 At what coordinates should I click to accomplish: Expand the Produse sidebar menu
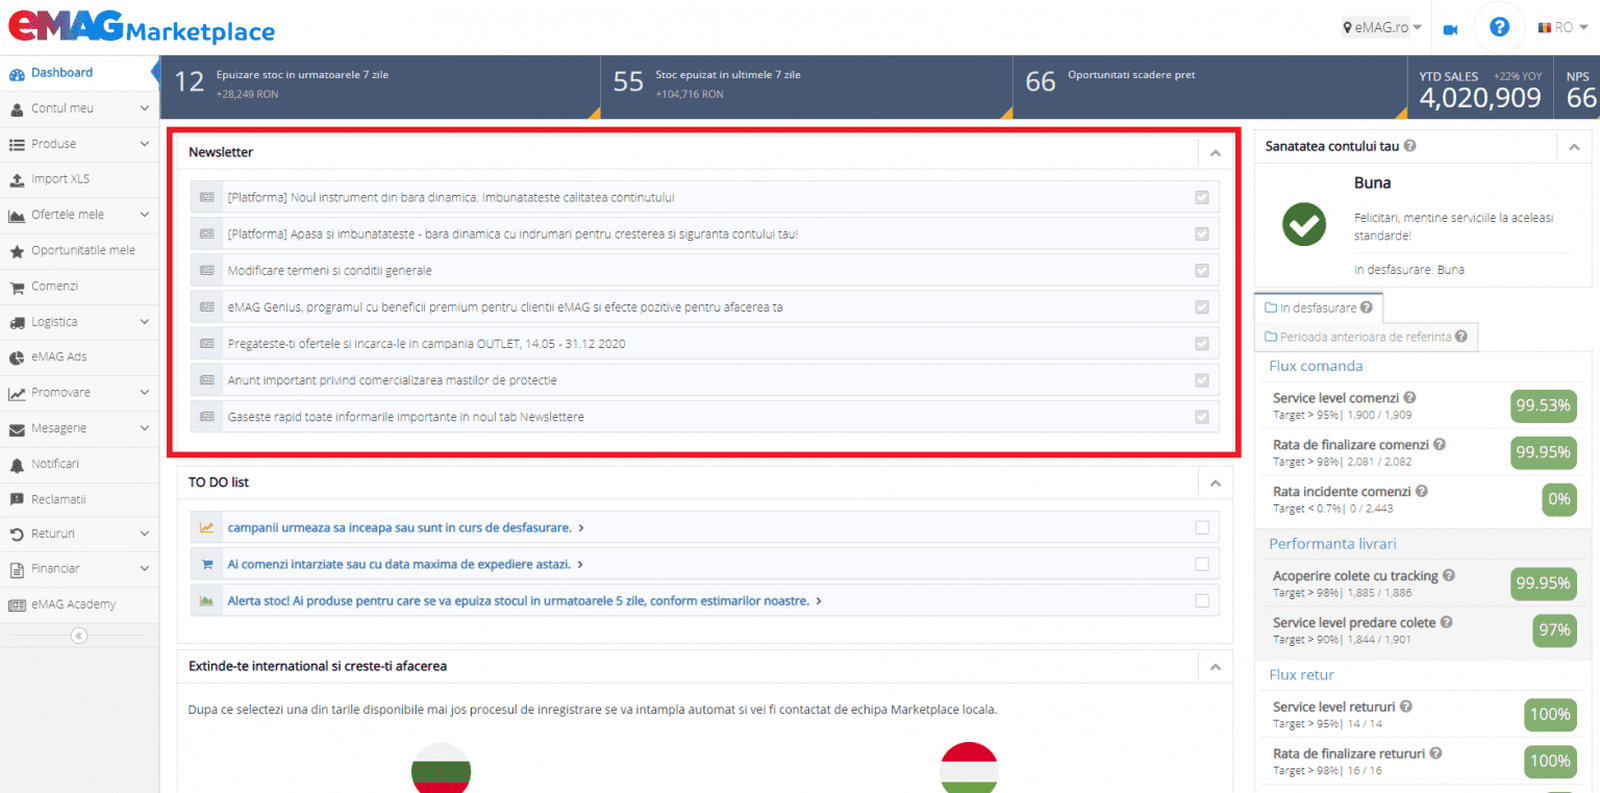tap(79, 144)
